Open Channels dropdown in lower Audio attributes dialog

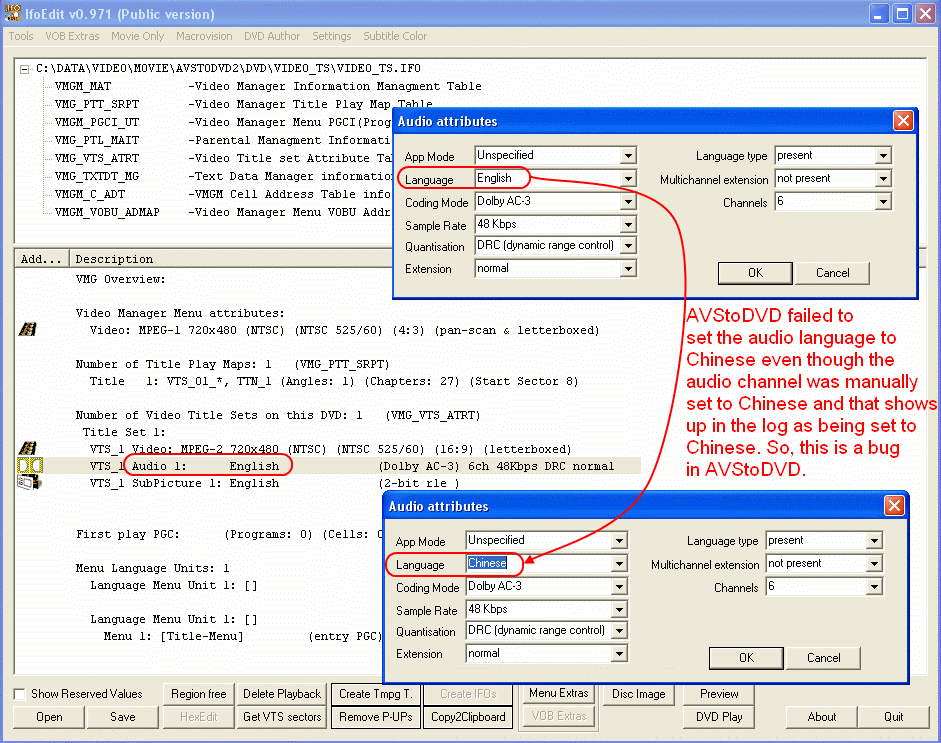pos(874,587)
